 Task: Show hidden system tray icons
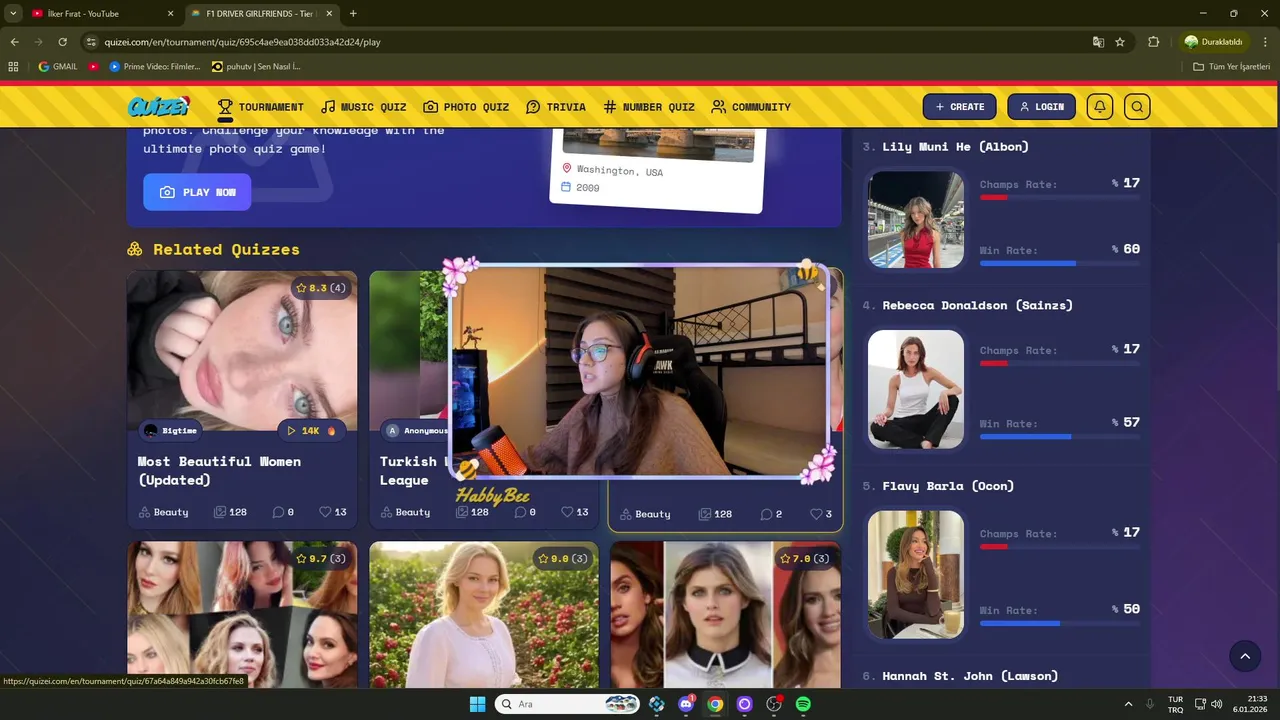1128,704
